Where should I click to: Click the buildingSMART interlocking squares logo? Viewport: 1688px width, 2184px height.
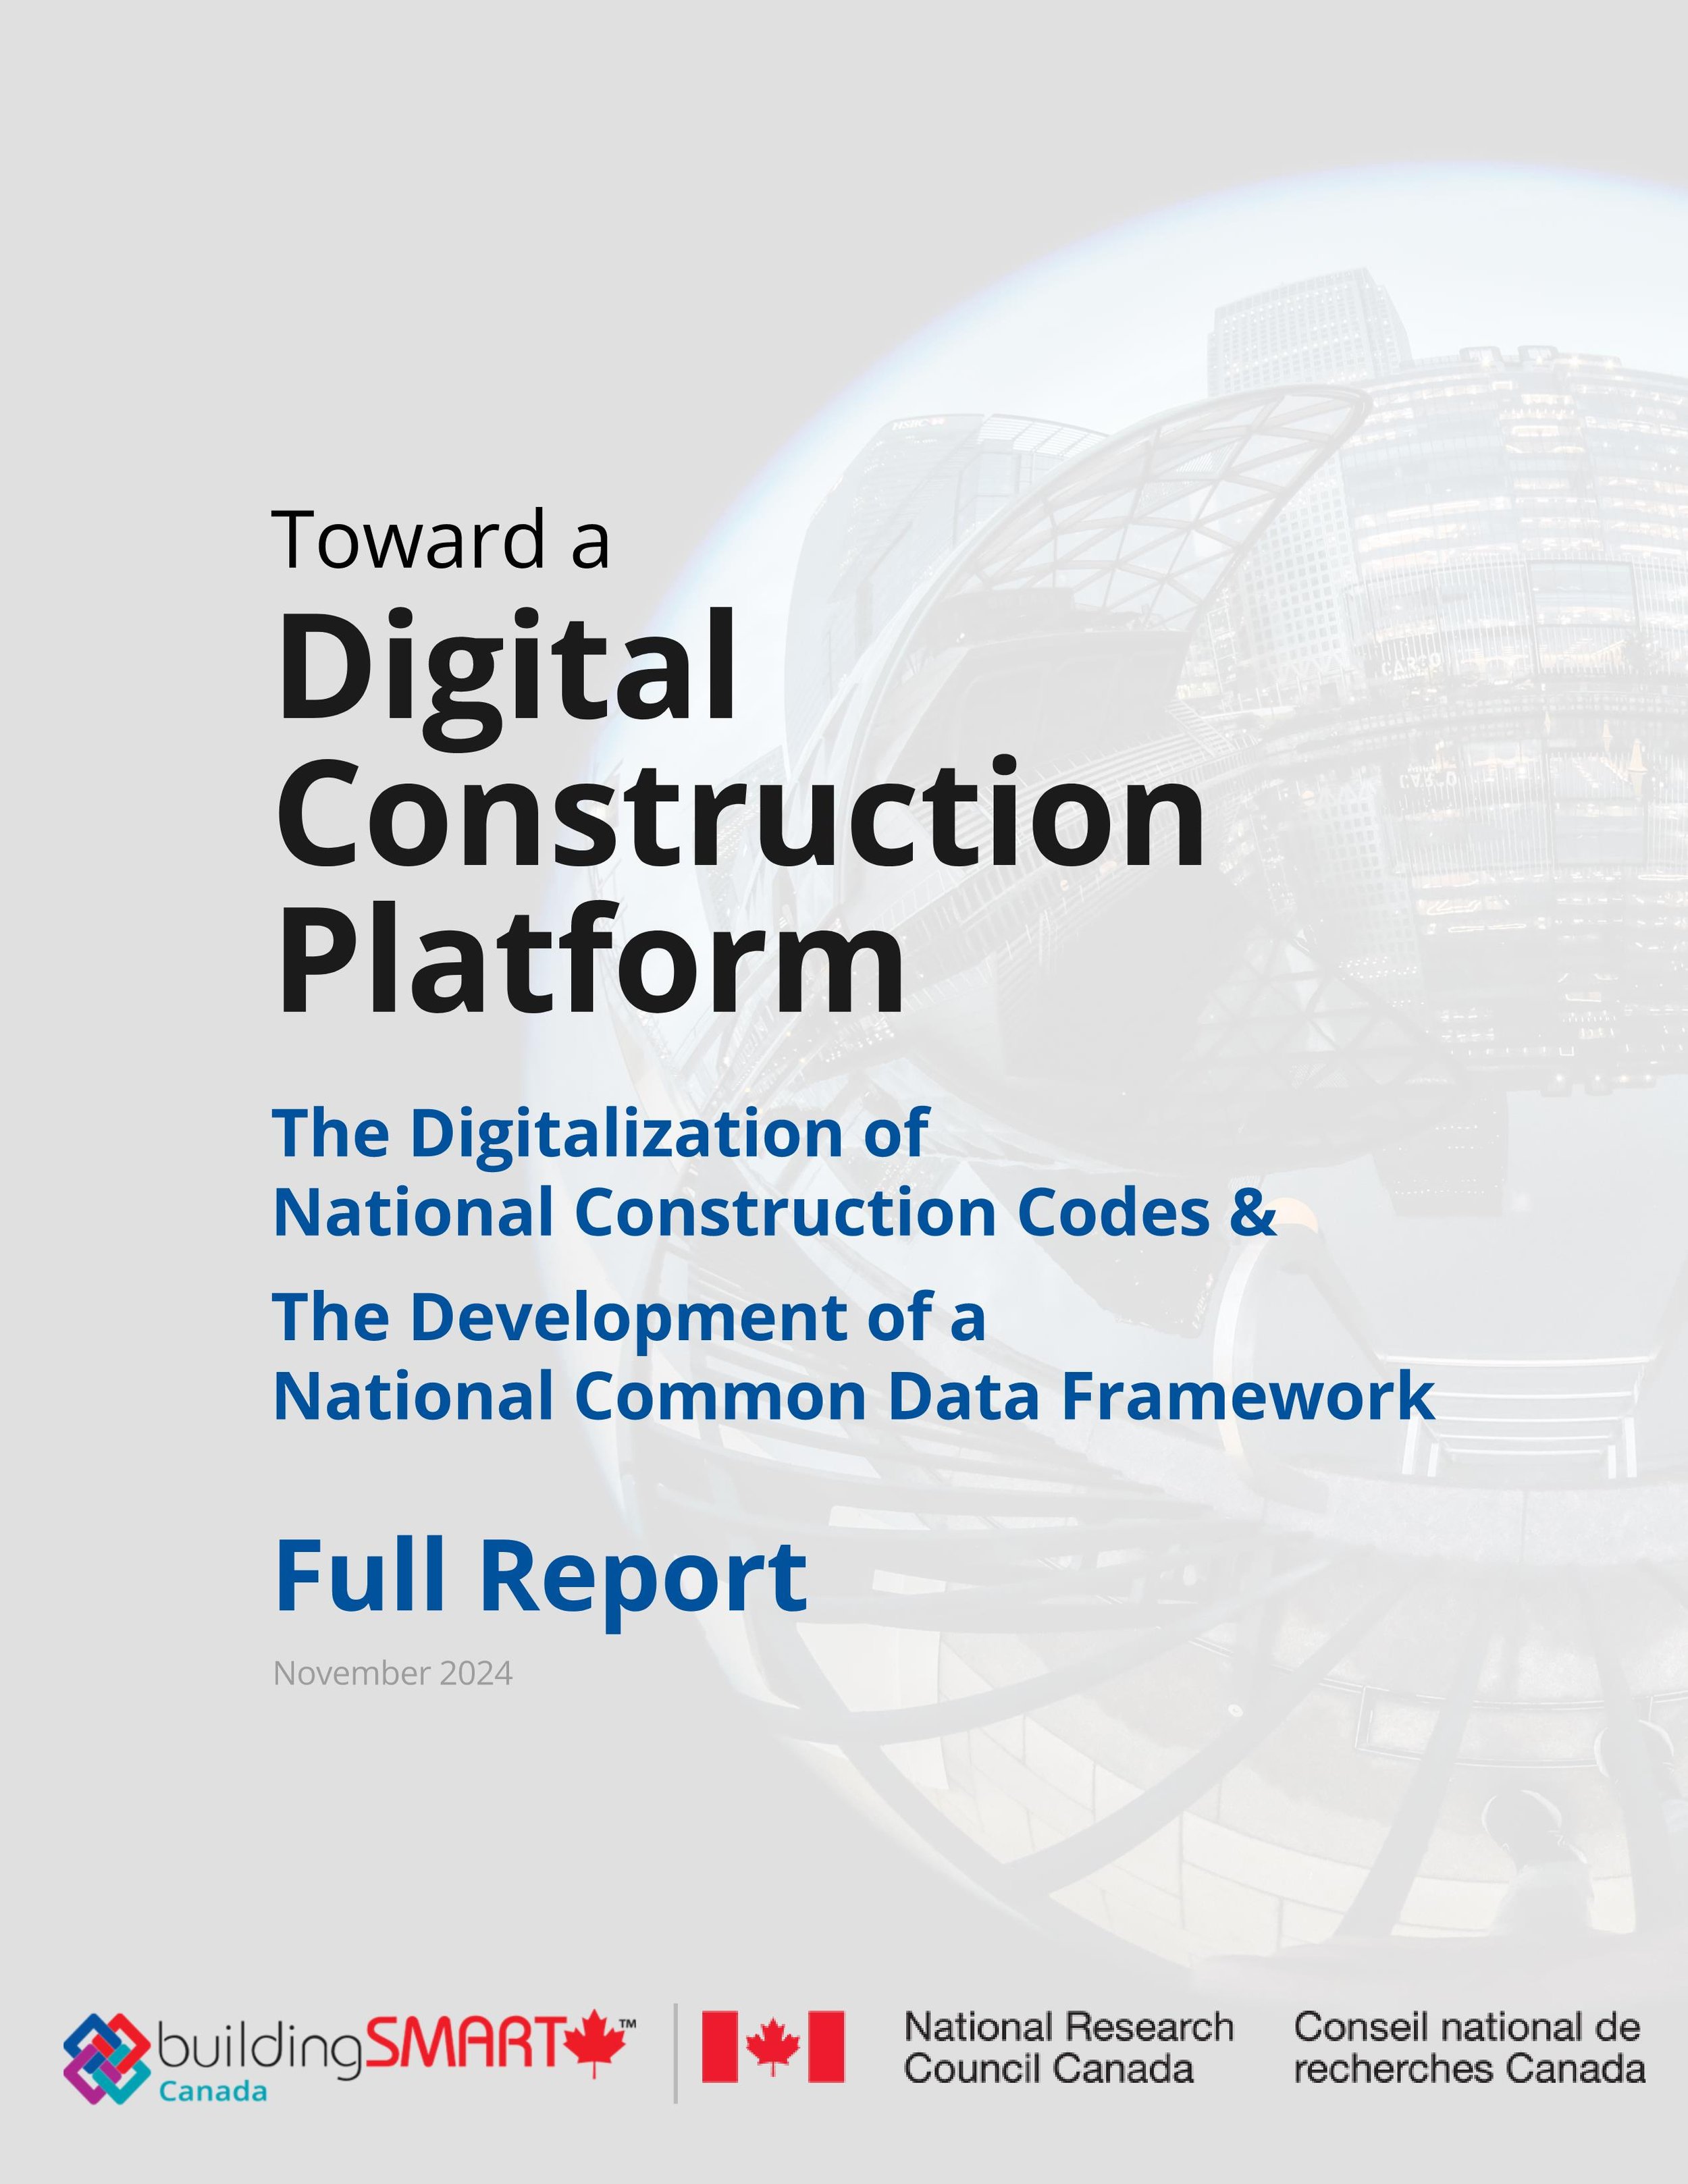tap(107, 2058)
